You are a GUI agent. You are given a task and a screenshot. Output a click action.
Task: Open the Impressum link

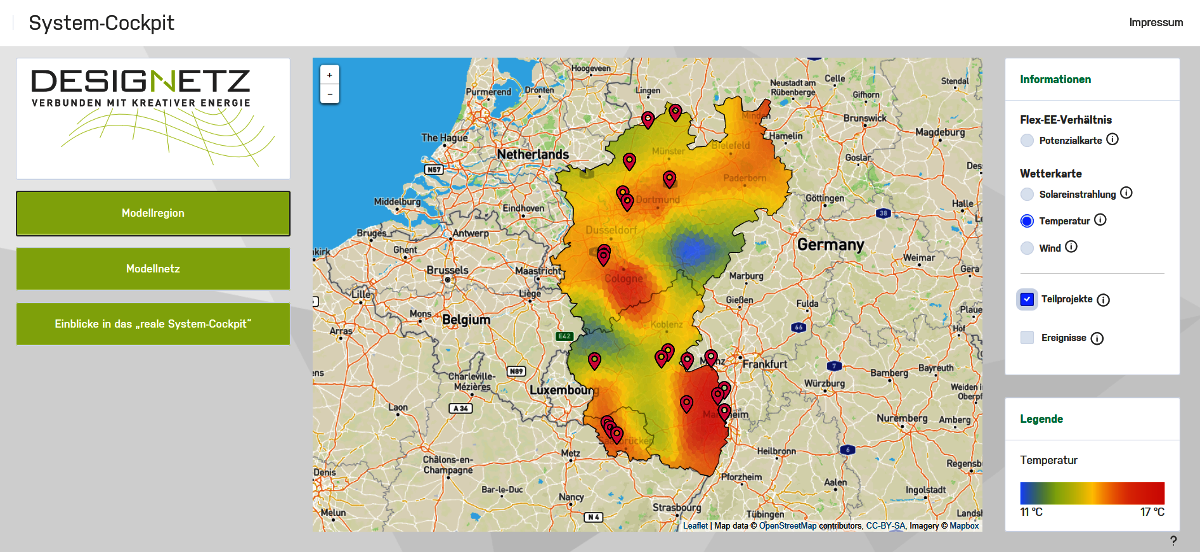(1156, 22)
